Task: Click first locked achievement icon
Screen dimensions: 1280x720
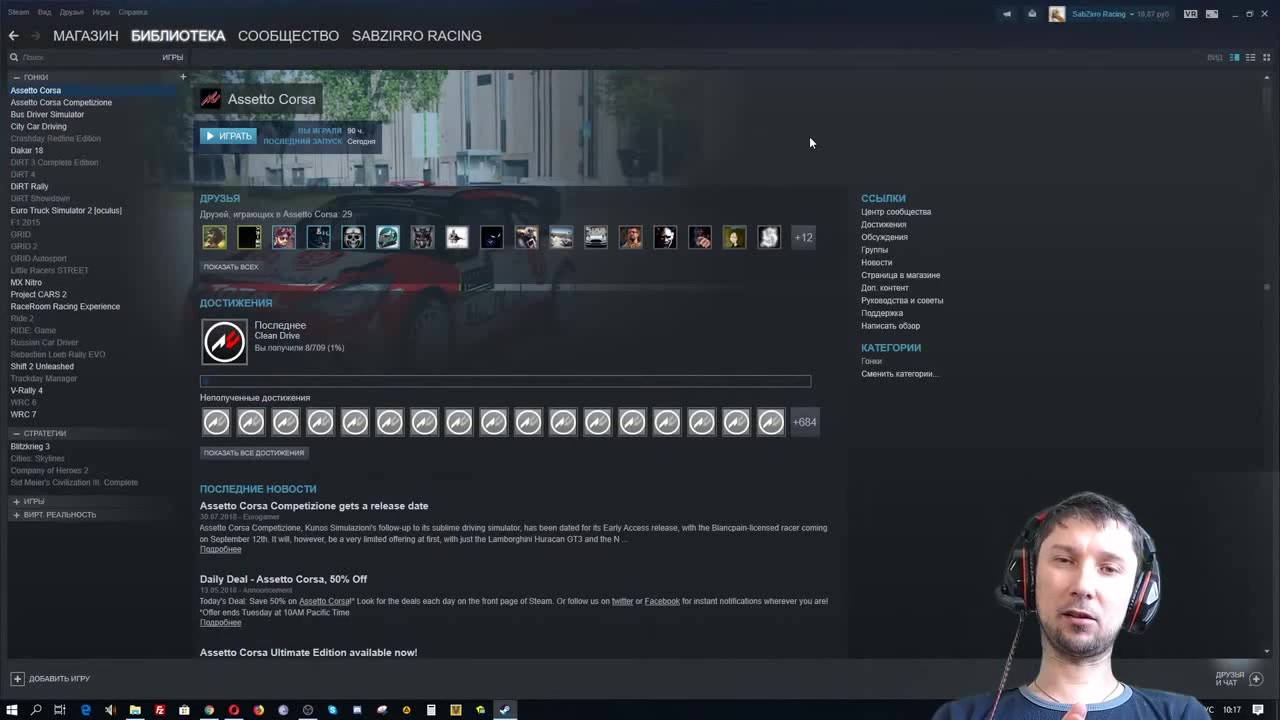Action: pyautogui.click(x=216, y=422)
